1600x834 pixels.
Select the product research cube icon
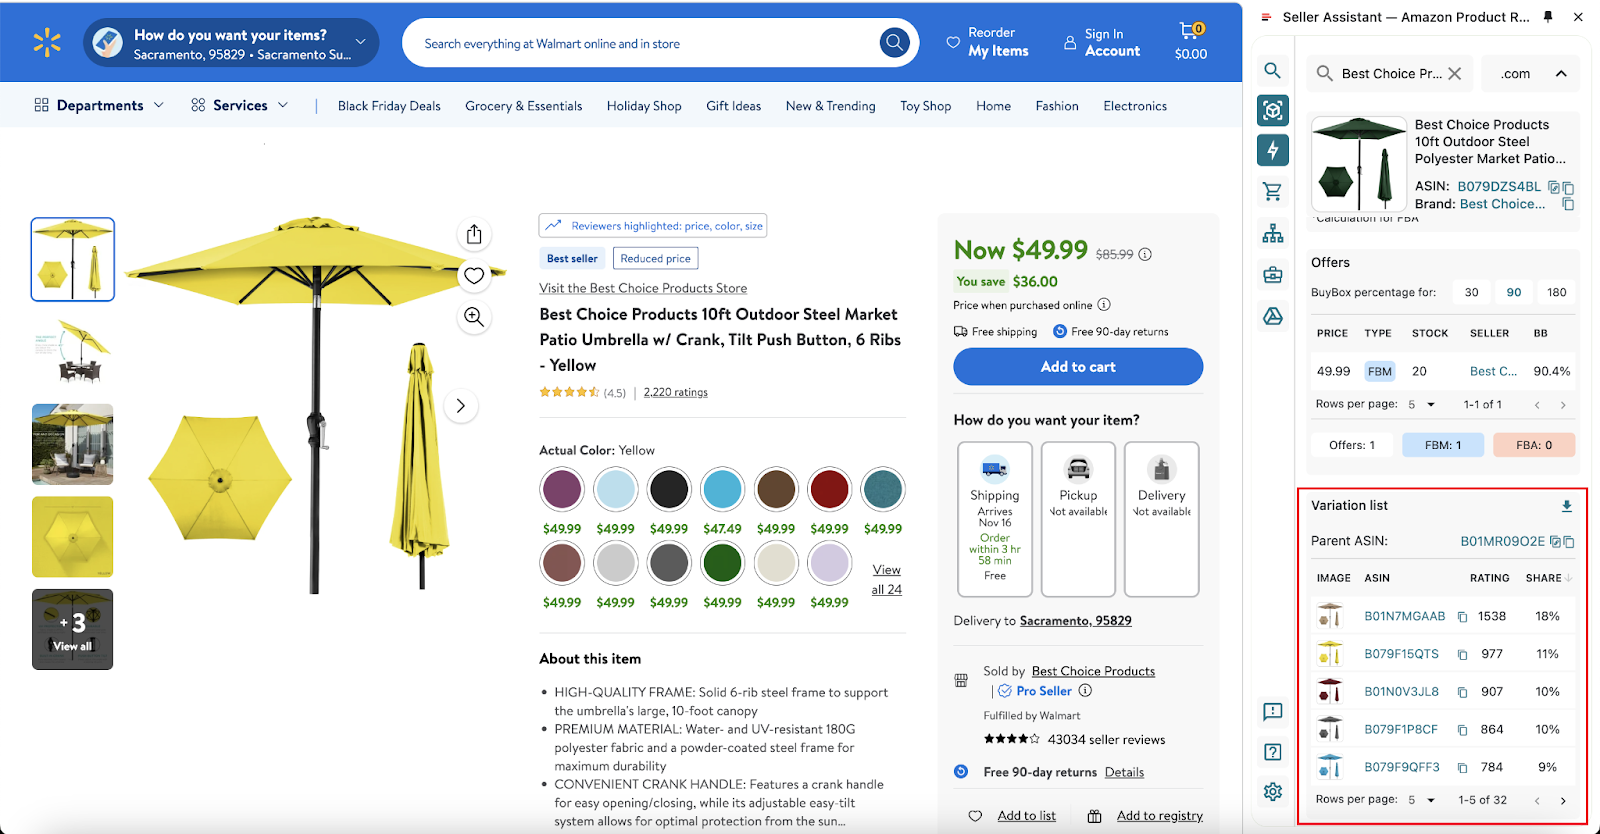[x=1272, y=110]
